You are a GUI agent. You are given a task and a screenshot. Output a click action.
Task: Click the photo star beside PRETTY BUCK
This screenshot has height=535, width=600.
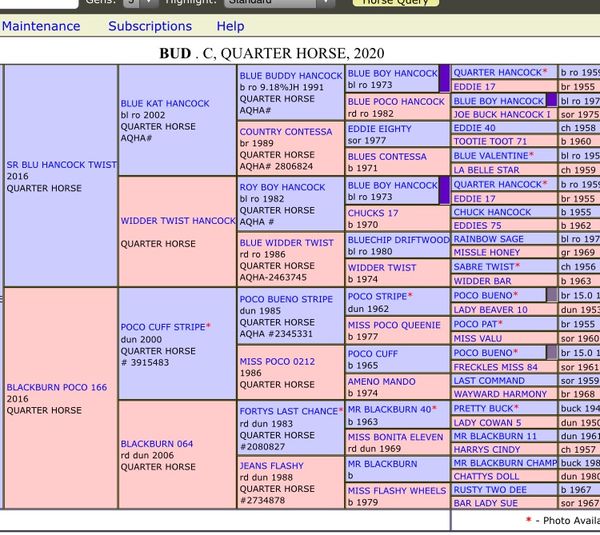[x=517, y=407]
